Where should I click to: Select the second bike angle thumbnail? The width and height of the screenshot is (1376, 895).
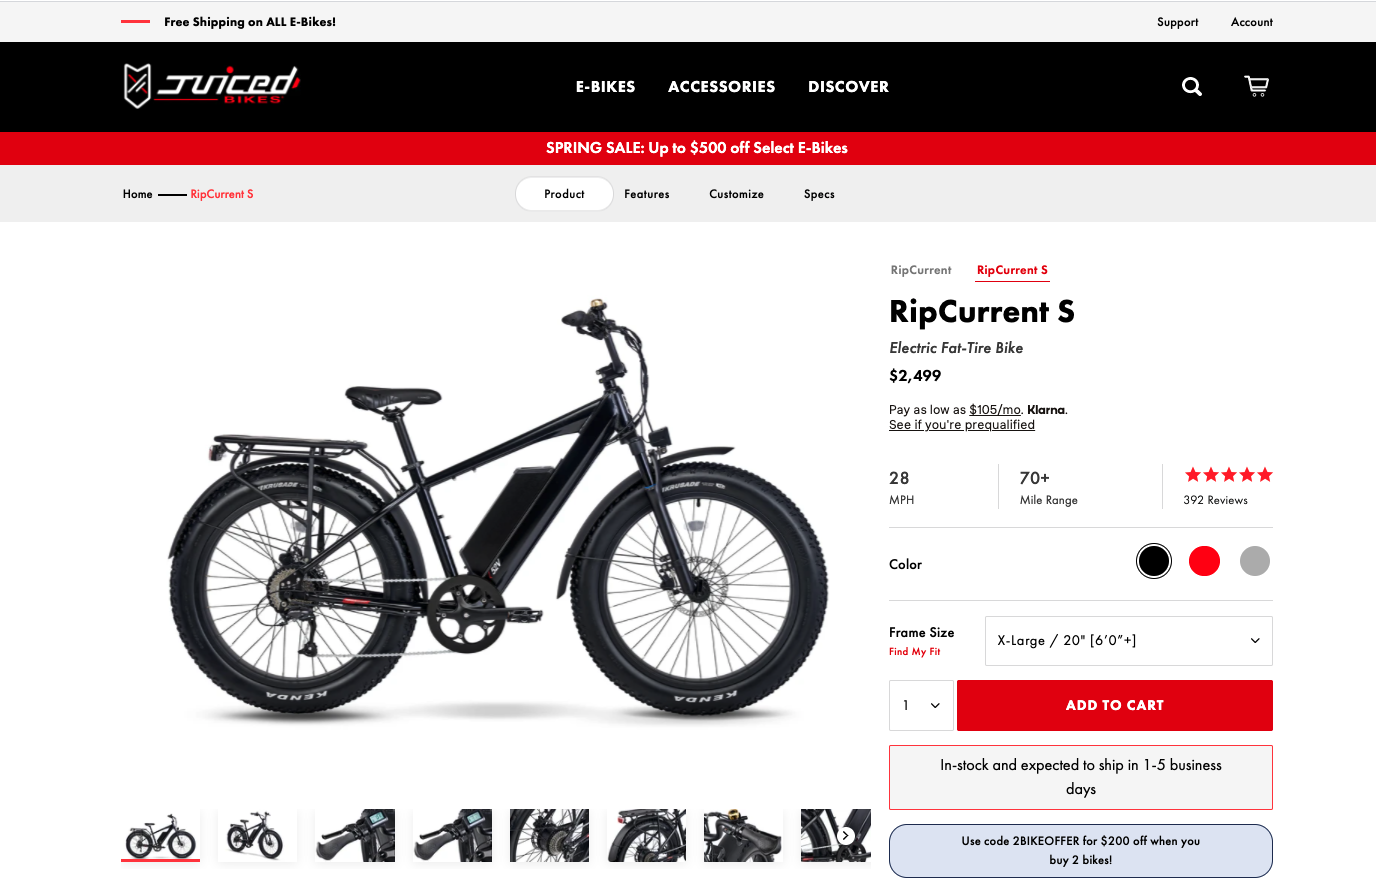[257, 835]
